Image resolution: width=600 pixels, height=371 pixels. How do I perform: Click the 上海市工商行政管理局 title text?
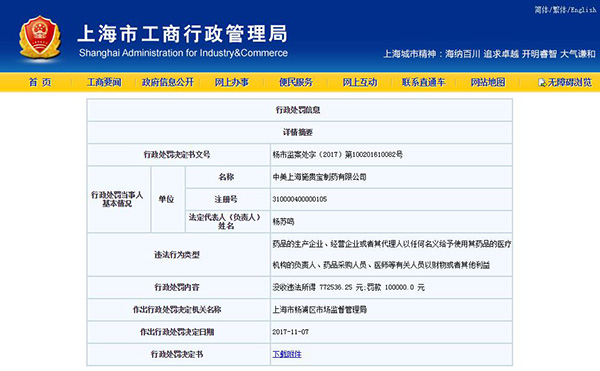click(183, 34)
